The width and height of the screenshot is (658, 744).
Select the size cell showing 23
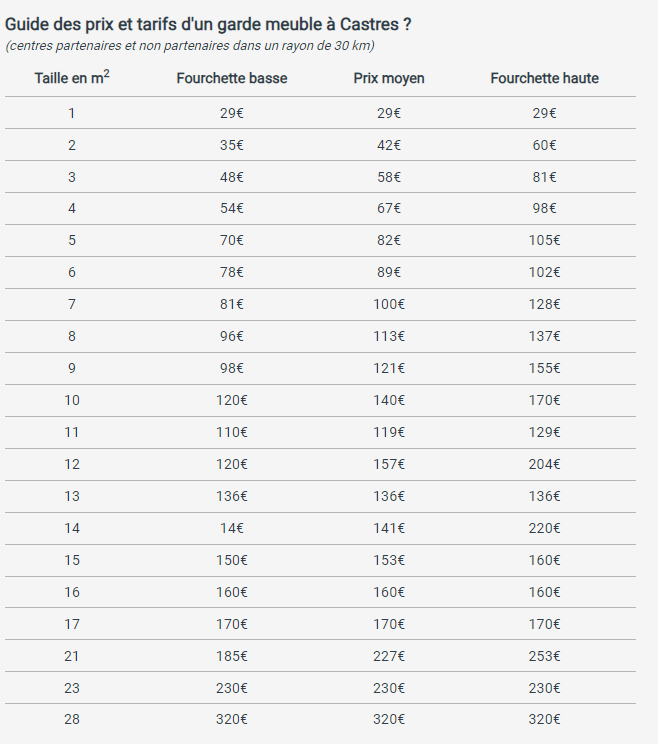pos(72,688)
